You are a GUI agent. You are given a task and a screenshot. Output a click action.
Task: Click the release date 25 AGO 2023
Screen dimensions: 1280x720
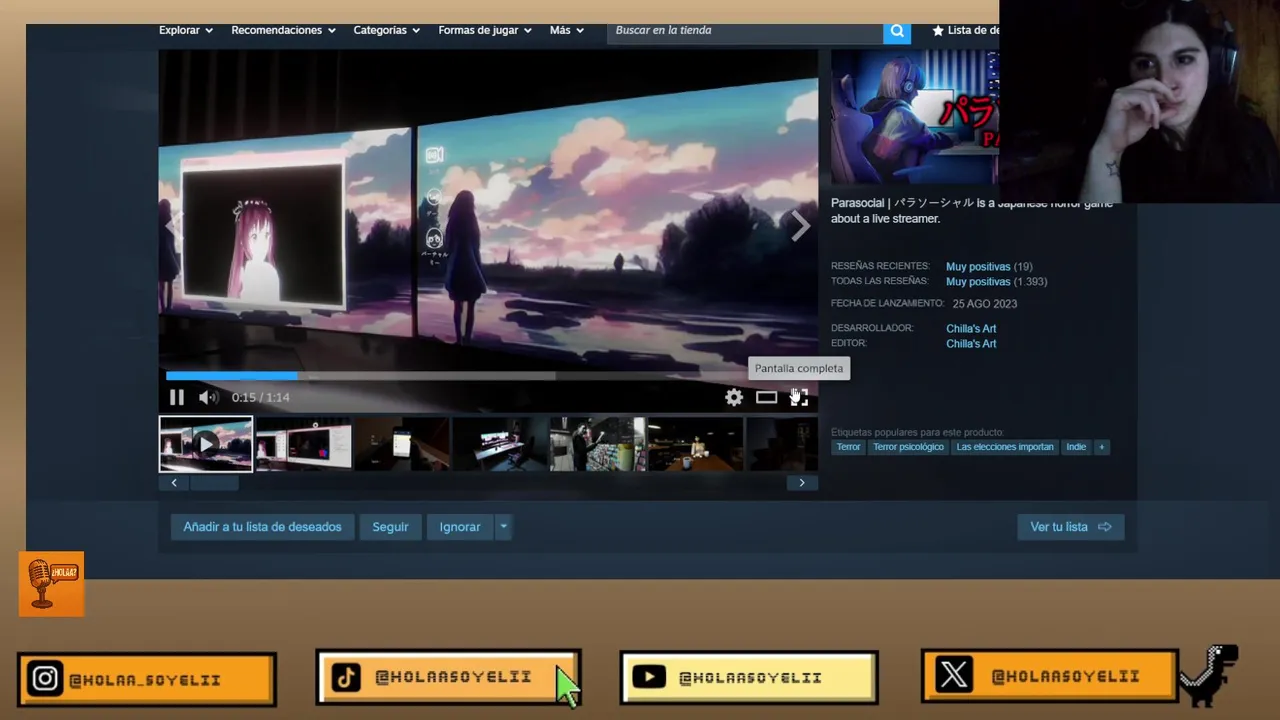[x=985, y=304]
